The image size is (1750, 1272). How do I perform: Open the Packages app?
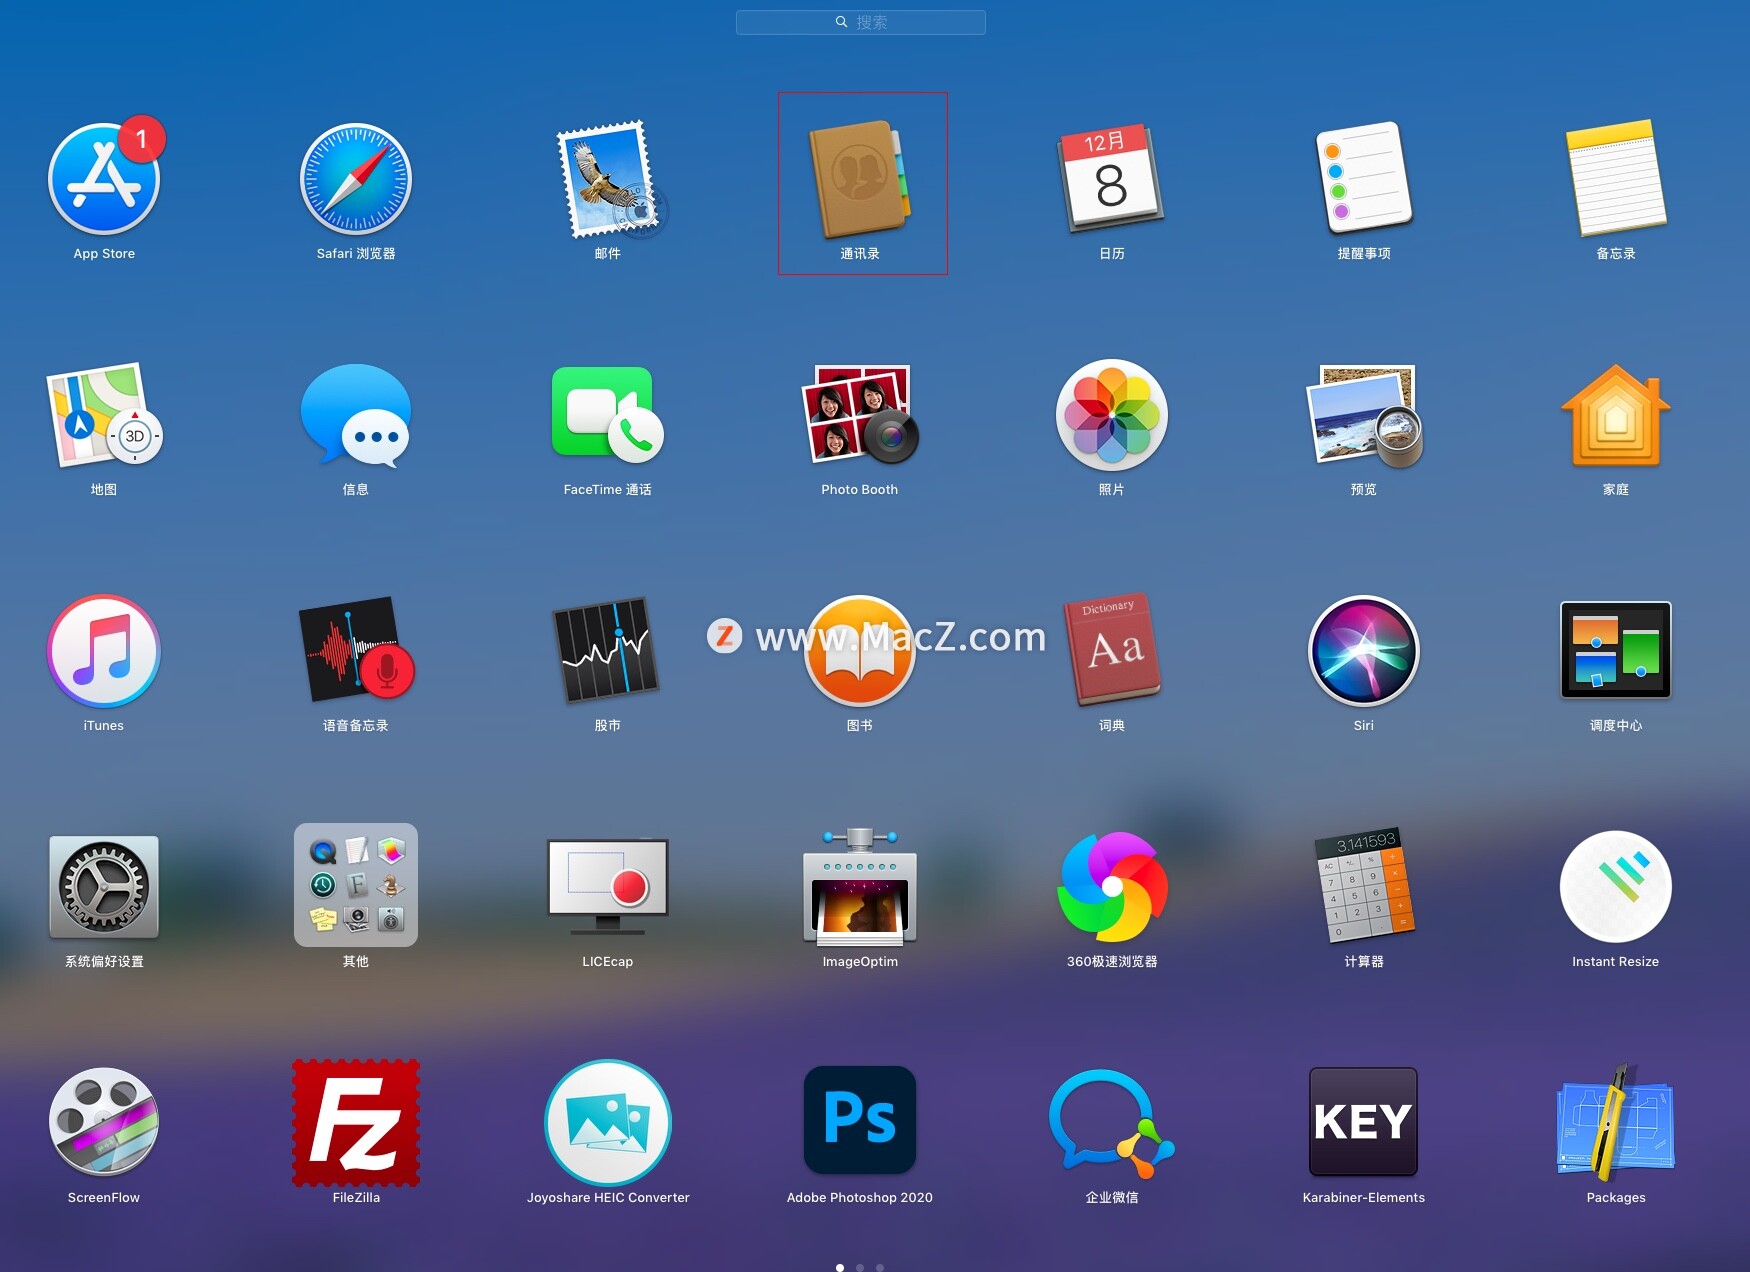click(x=1616, y=1122)
